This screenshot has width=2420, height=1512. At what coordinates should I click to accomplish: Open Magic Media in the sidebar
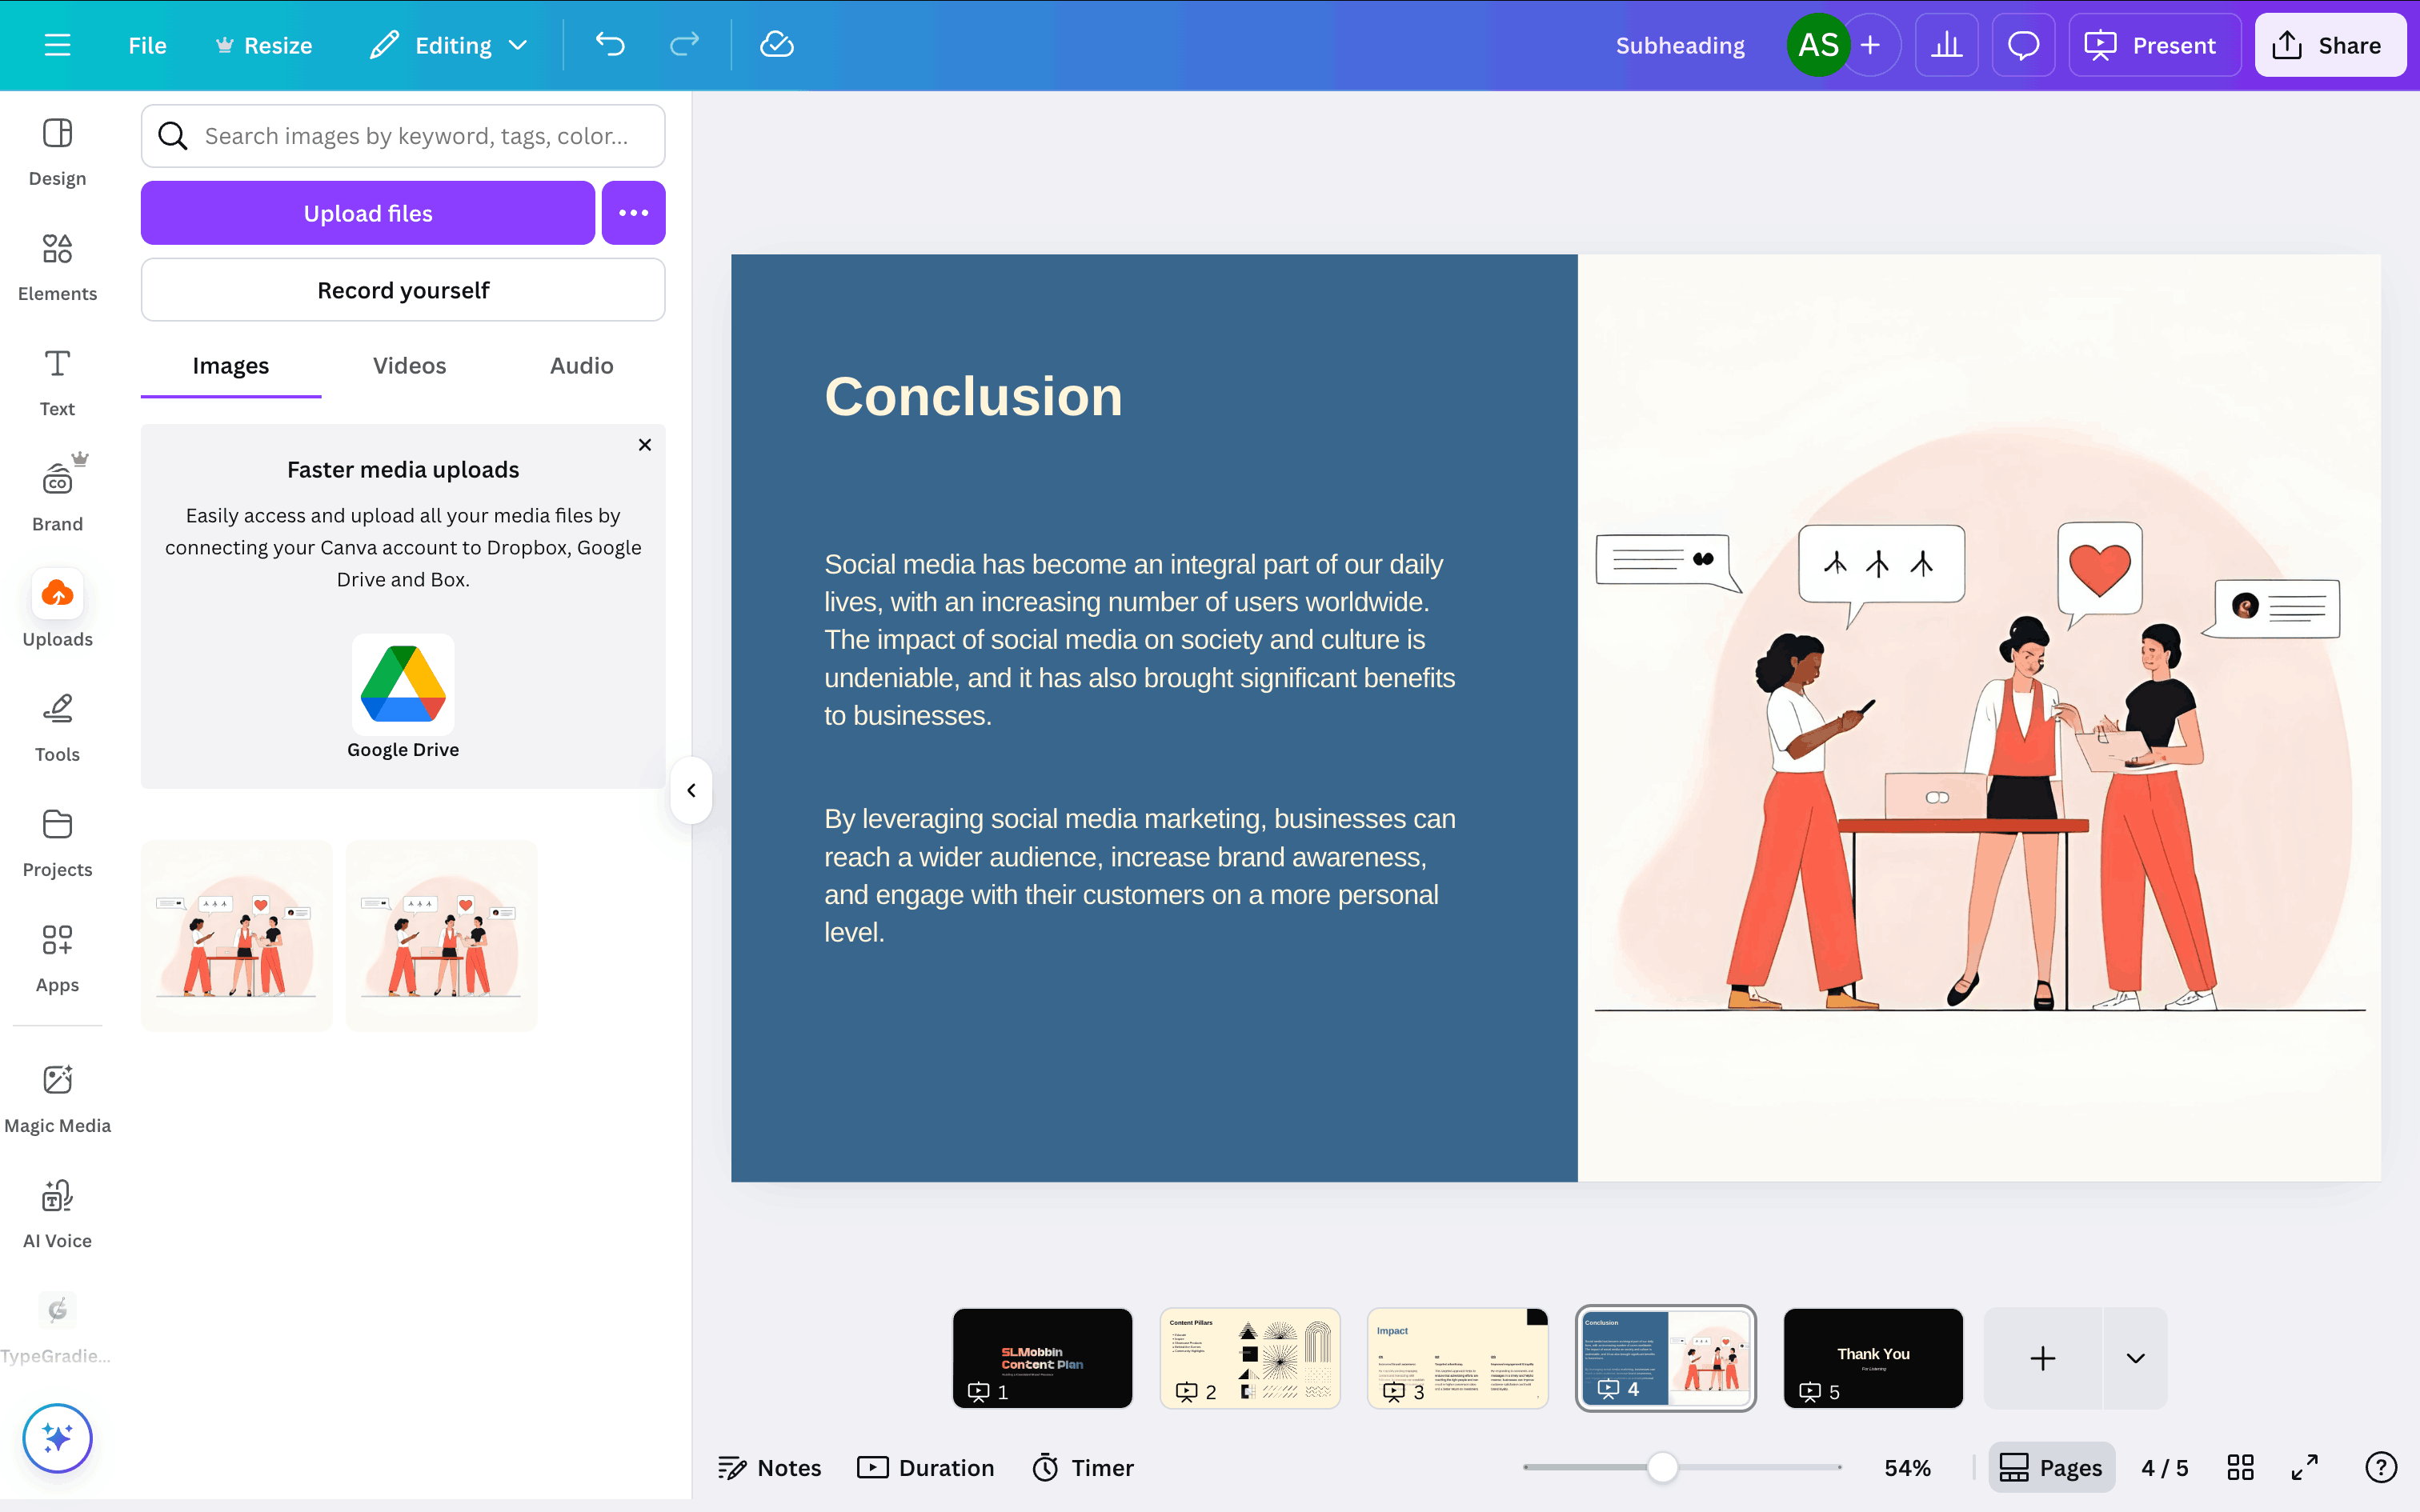(57, 1097)
